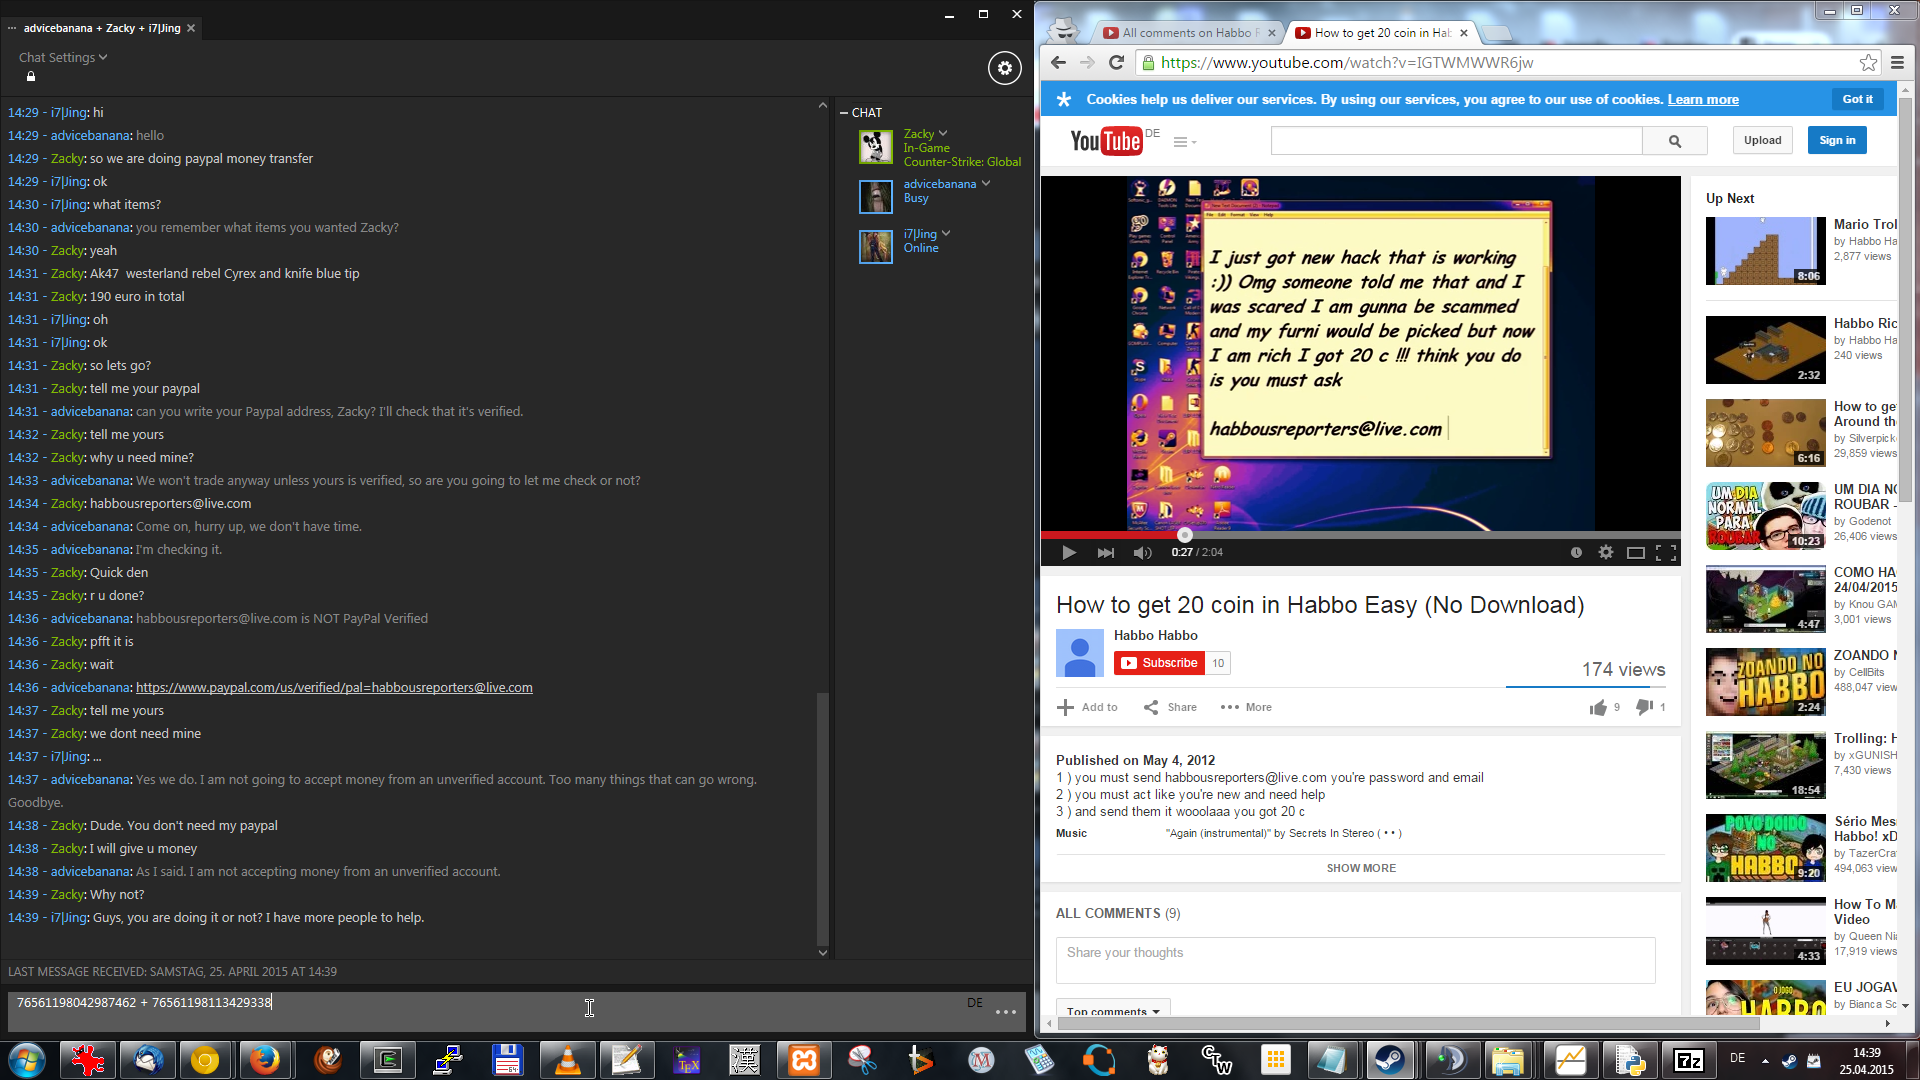Expand Chat Settings dropdown
Viewport: 1920px width, 1080px height.
click(x=63, y=58)
